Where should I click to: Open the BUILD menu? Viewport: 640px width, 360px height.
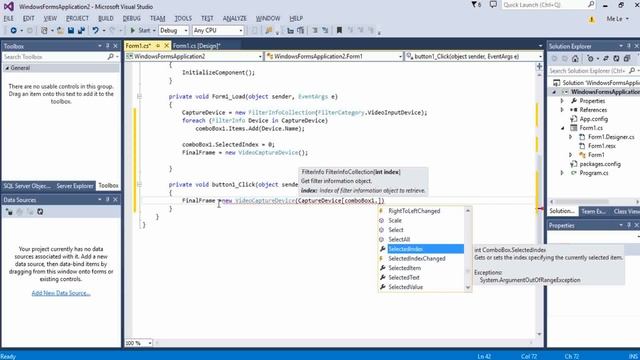tap(106, 18)
